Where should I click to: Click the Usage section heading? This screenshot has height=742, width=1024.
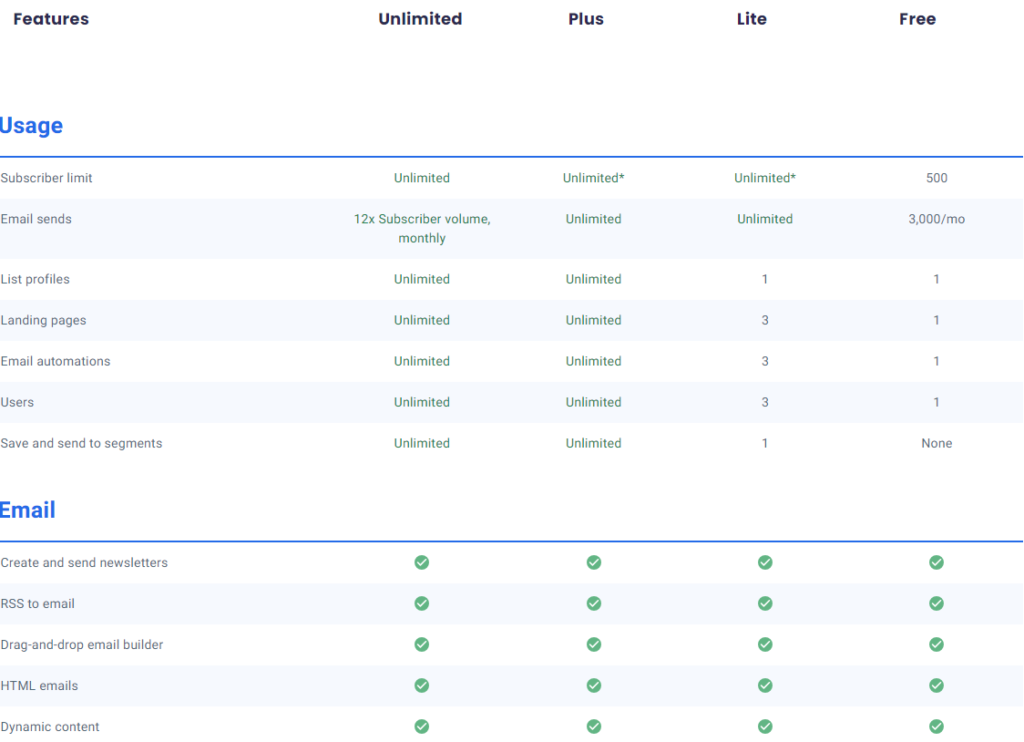(x=31, y=125)
